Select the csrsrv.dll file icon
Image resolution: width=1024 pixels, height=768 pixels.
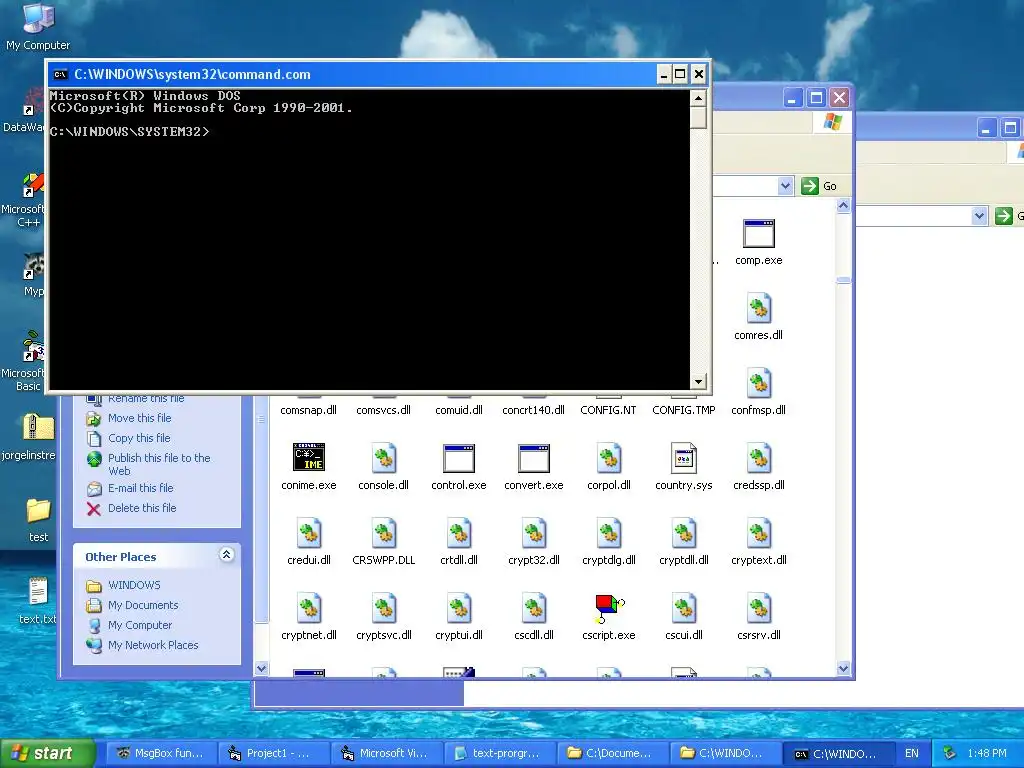758,609
